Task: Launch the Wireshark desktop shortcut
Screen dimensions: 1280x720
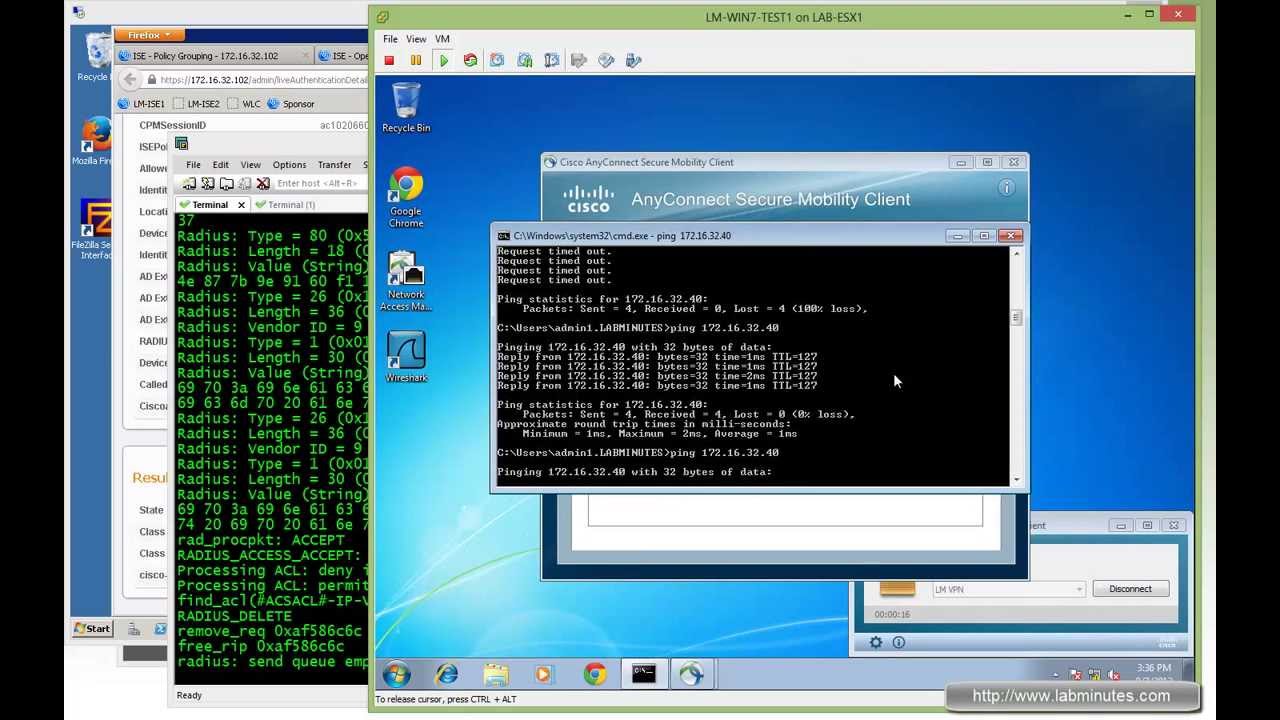Action: tap(406, 357)
